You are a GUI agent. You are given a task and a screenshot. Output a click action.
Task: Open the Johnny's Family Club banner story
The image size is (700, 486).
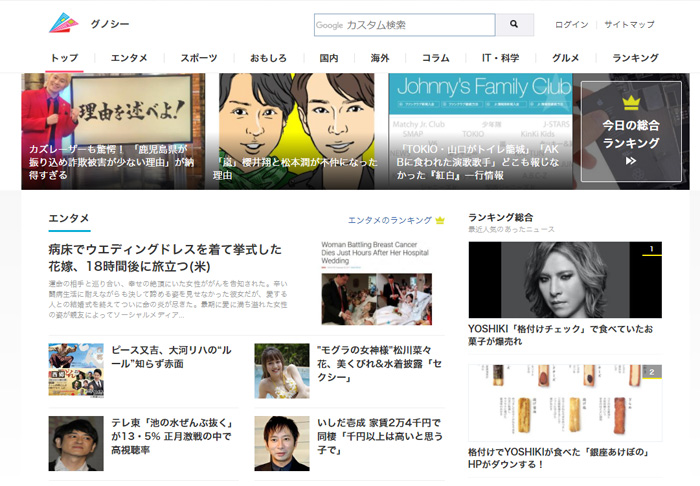coord(480,131)
